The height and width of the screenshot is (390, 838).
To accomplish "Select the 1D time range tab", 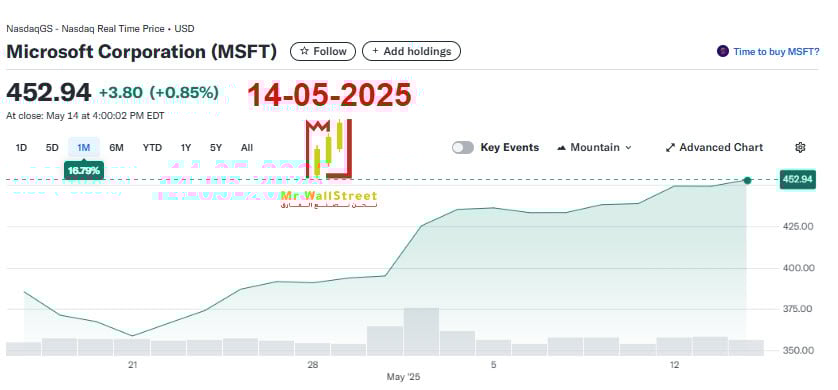I will [x=21, y=148].
